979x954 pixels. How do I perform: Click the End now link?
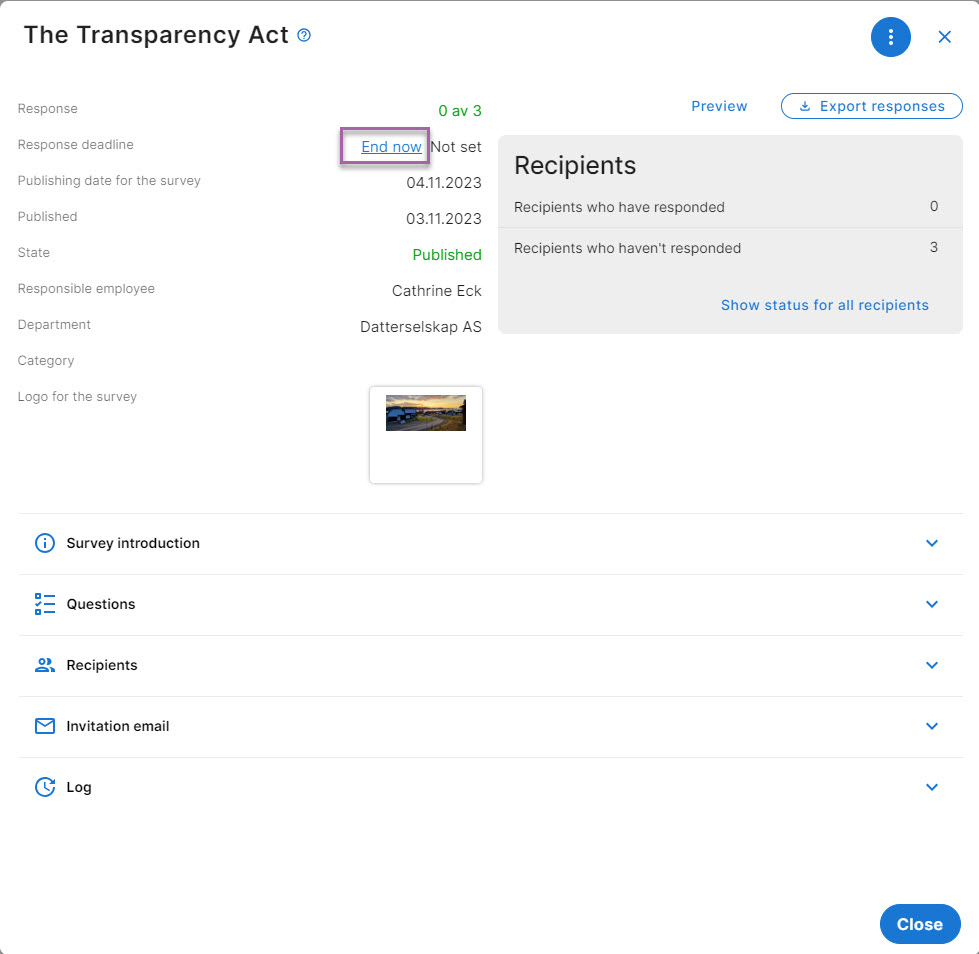pos(391,147)
